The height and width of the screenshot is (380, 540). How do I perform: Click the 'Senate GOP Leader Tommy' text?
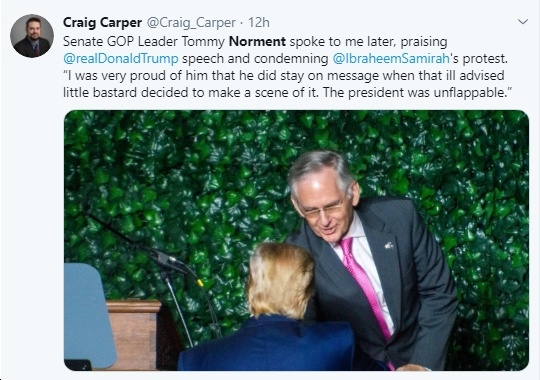(144, 41)
